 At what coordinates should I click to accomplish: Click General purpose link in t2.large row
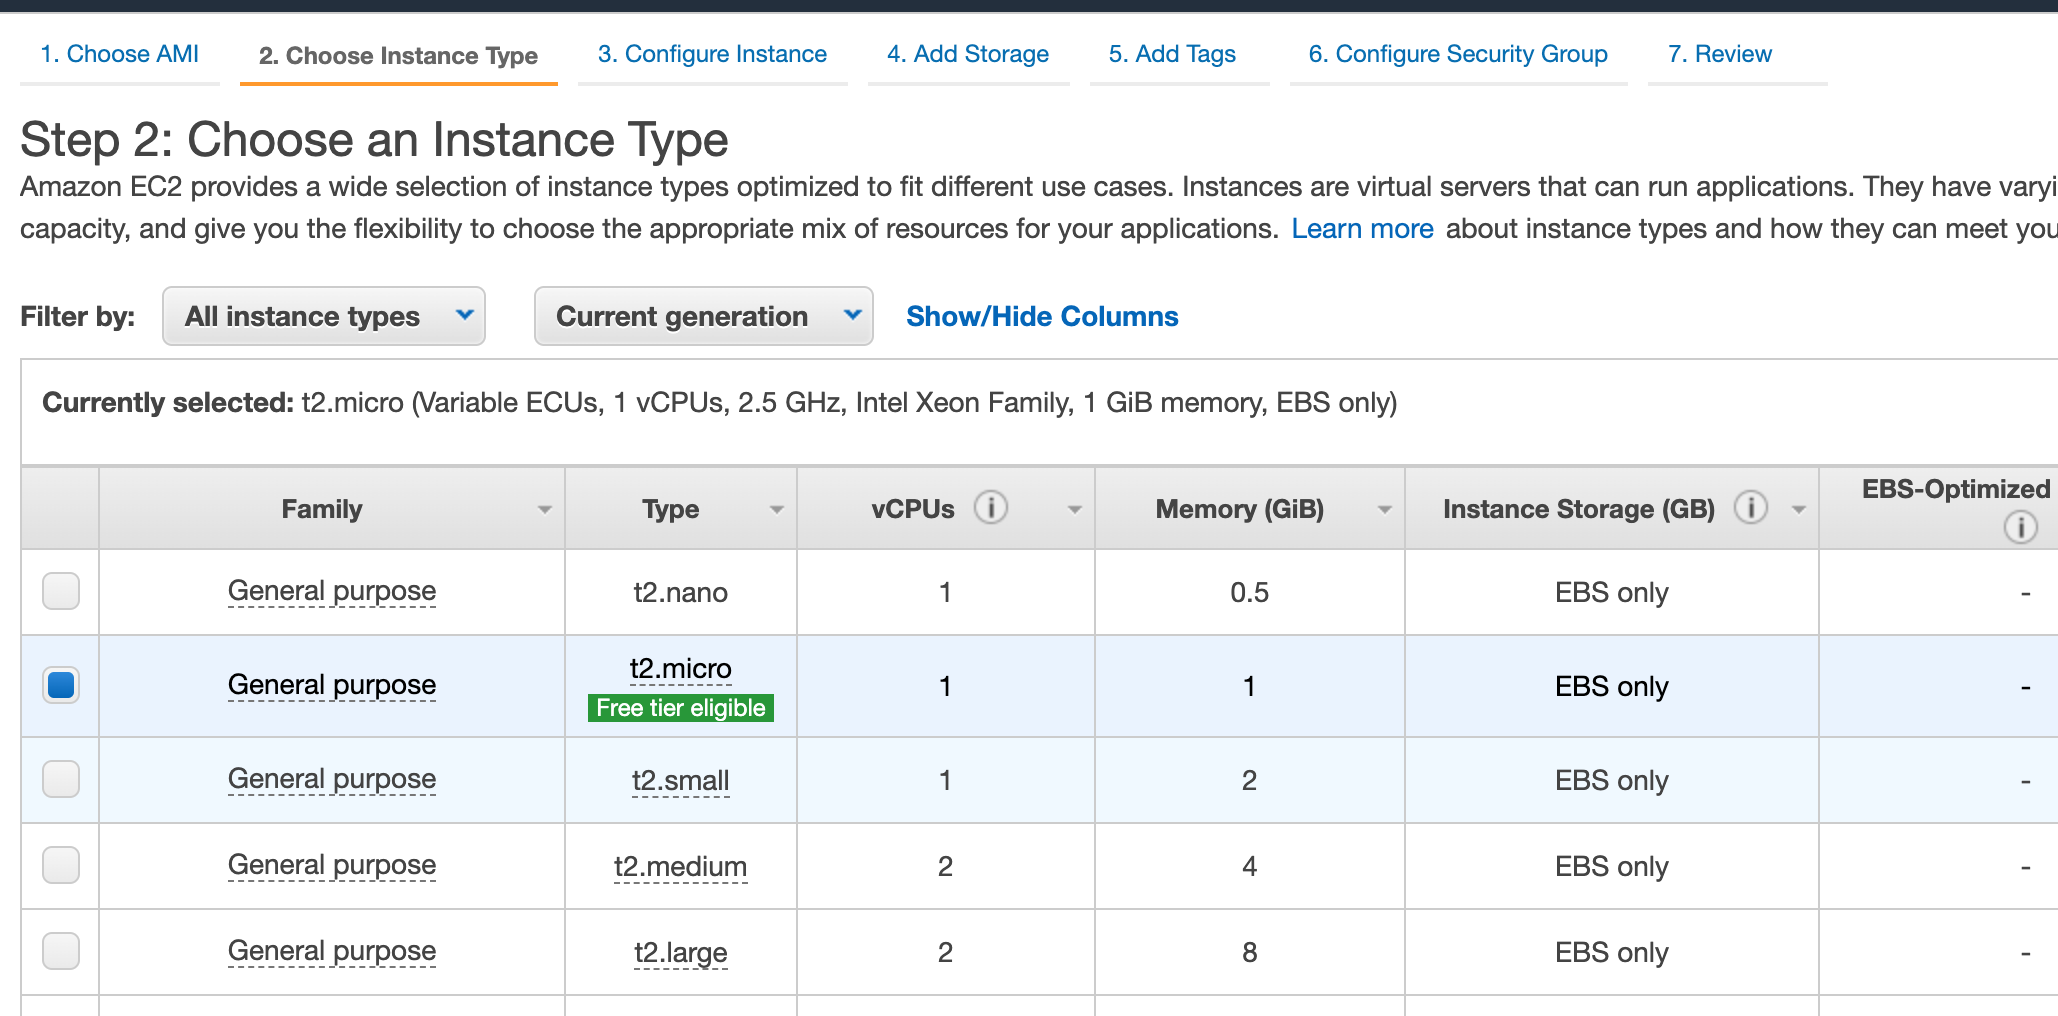tap(332, 951)
